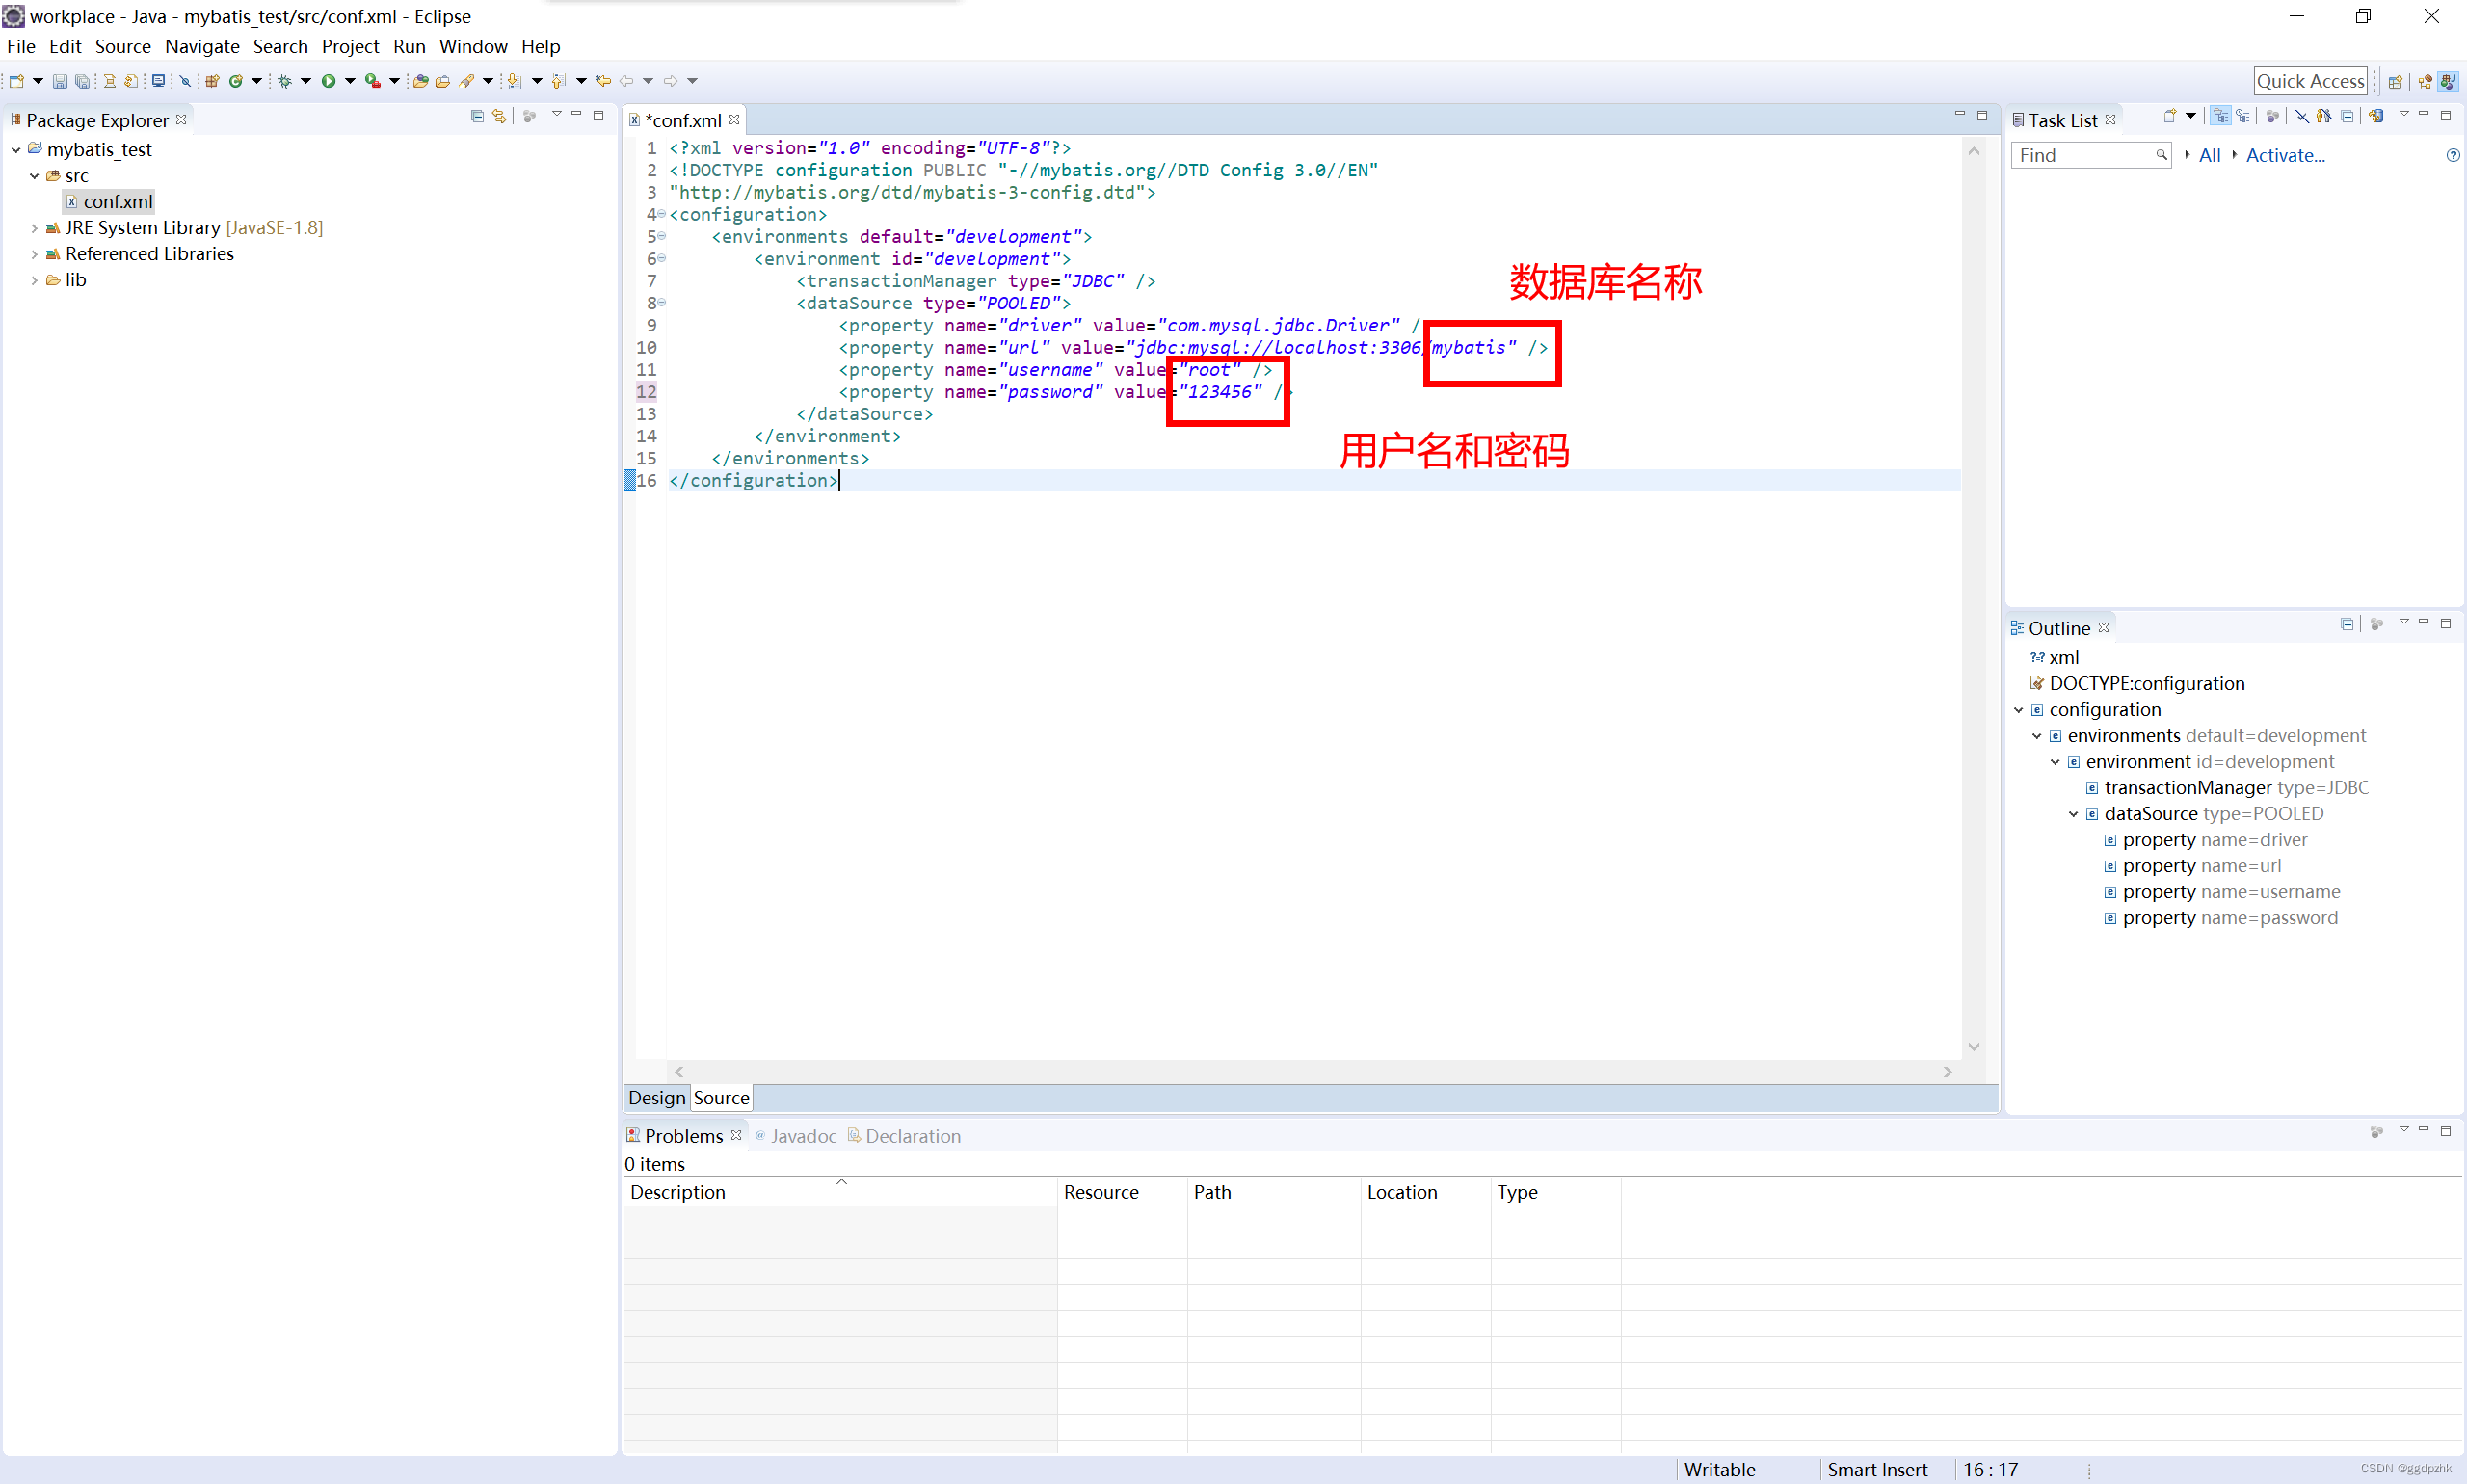
Task: Click the Task List help question icon
Action: 2452,155
